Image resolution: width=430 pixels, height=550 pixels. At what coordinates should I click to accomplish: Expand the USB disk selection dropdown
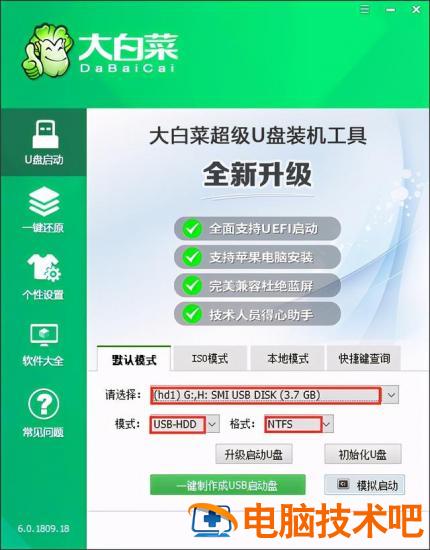point(391,395)
